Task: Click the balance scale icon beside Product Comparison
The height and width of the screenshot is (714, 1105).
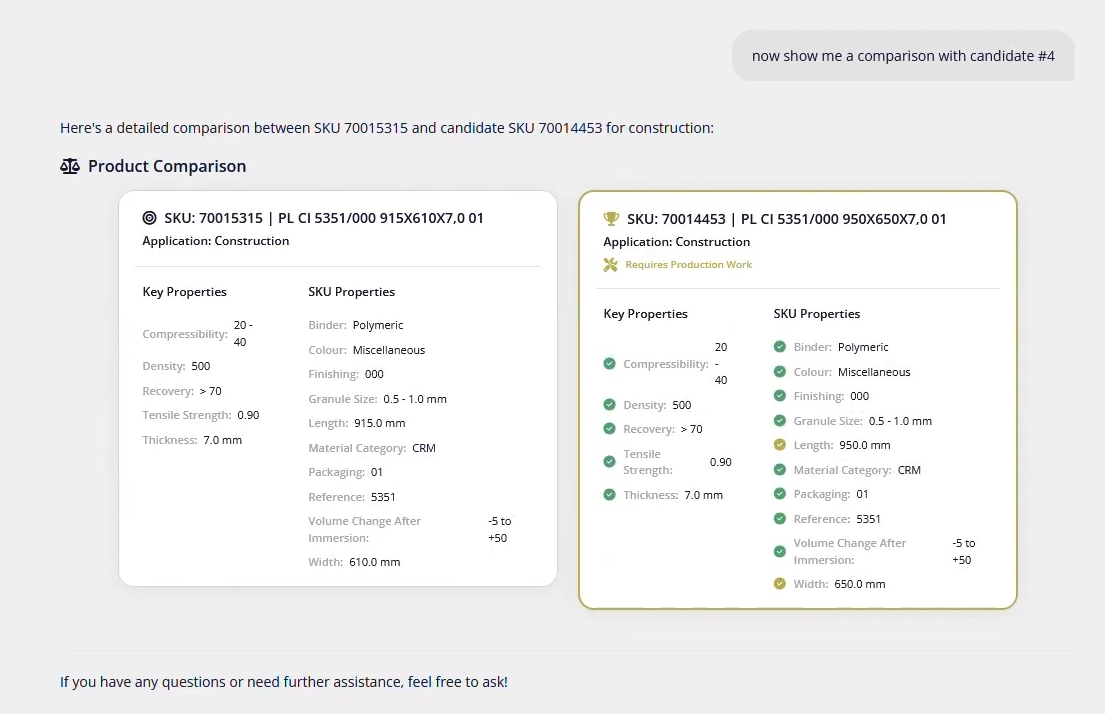Action: coord(70,166)
